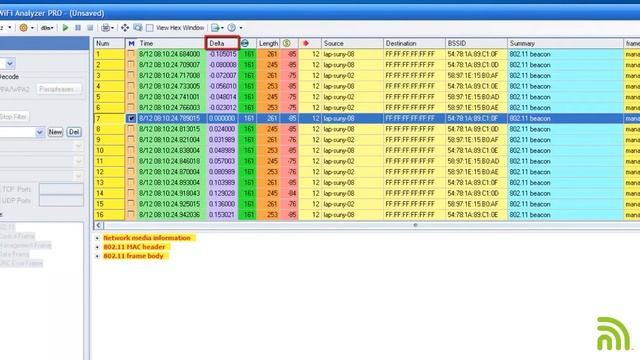Sort packets by the Delta column header
Image resolution: width=640 pixels, height=360 pixels.
point(222,43)
